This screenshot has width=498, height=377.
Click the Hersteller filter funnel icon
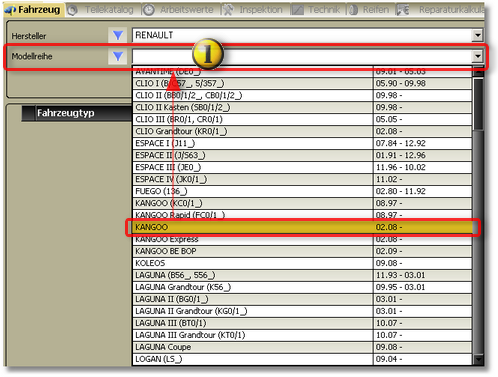tap(118, 35)
